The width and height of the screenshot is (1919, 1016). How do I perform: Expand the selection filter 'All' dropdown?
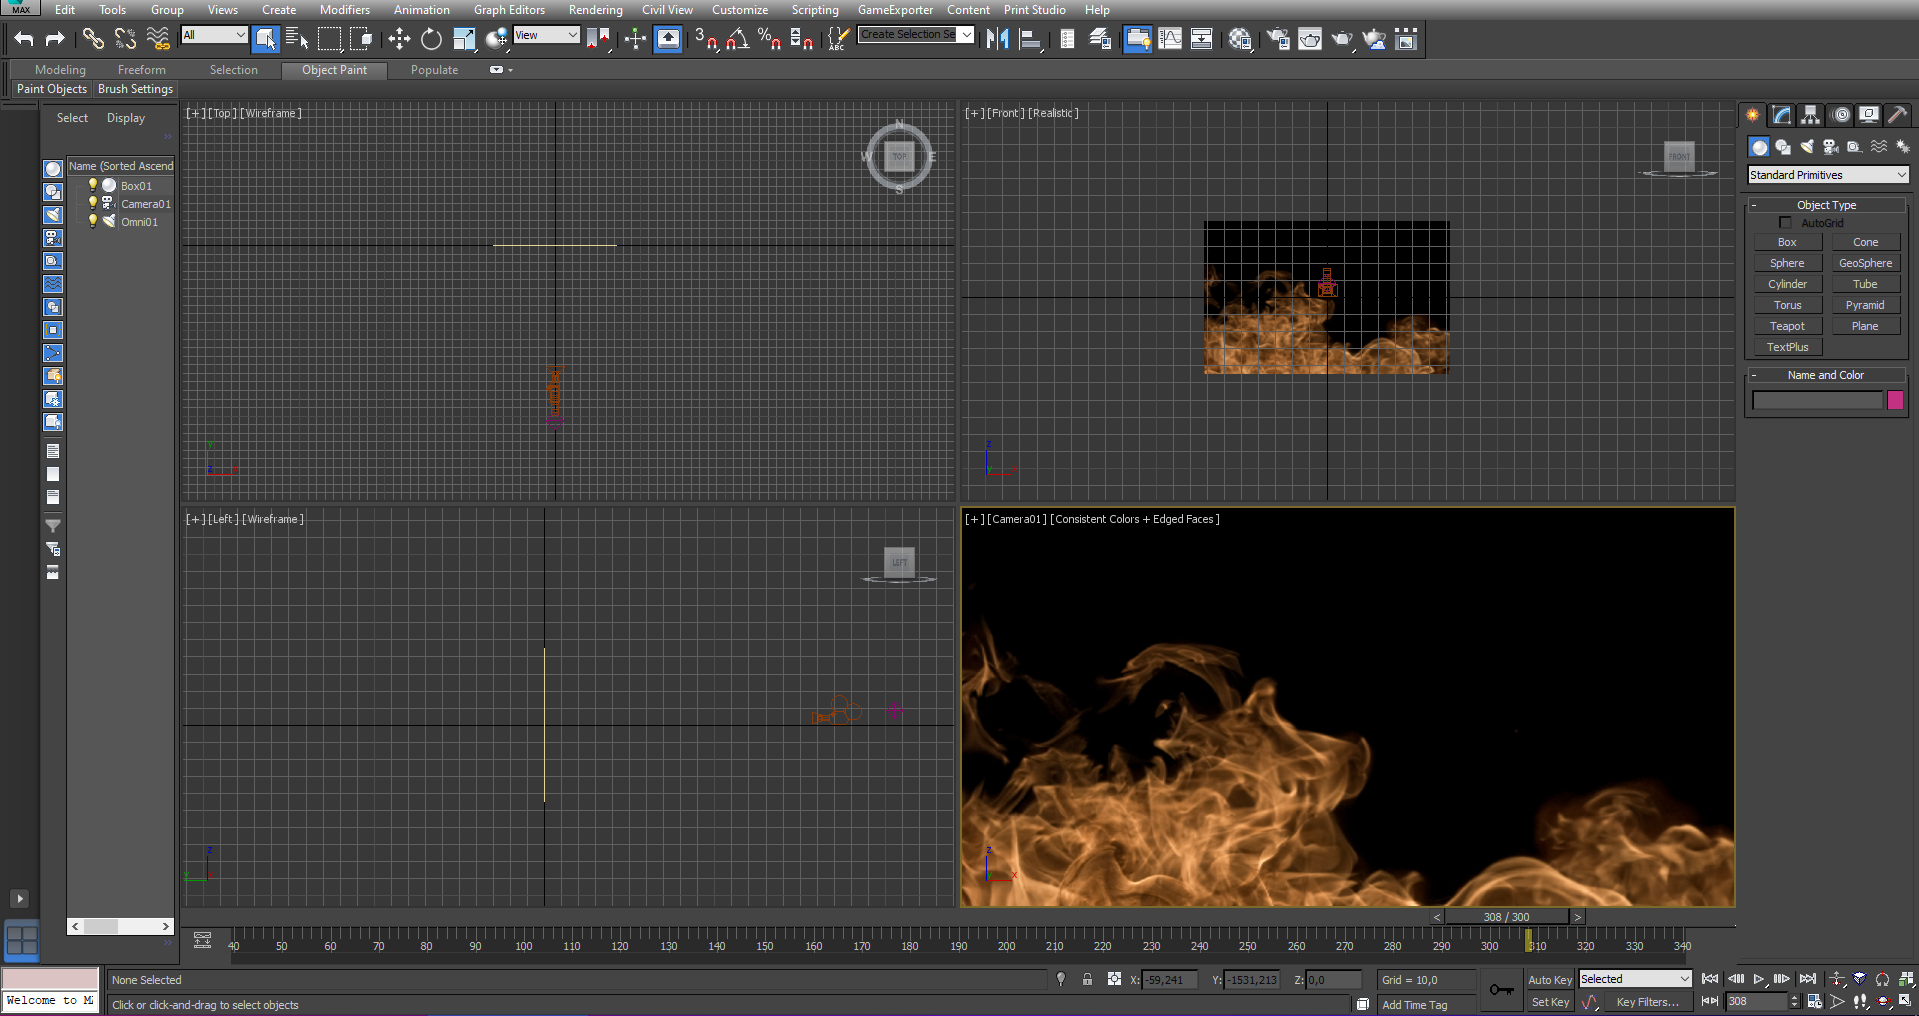[214, 35]
